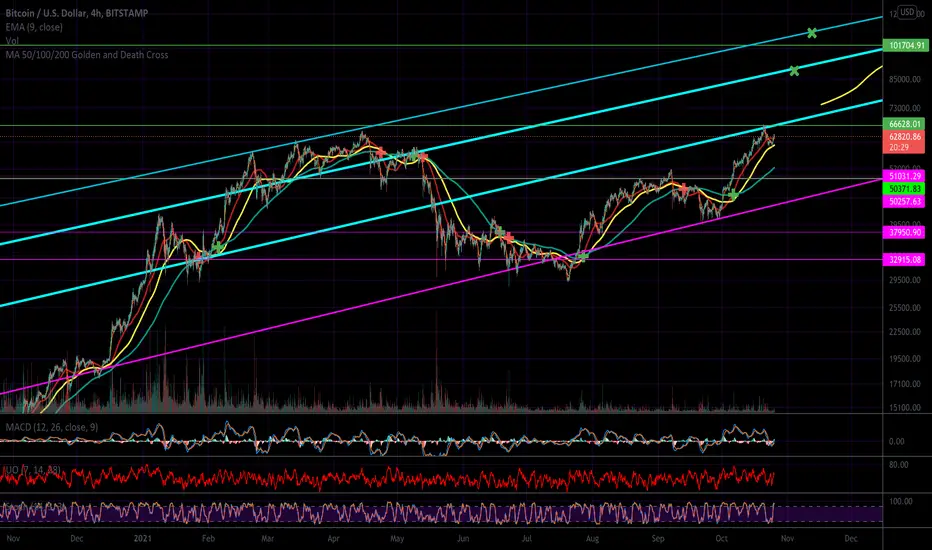The image size is (932, 550).
Task: Select the EMA (9, close) indicator legend
Action: coord(34,27)
